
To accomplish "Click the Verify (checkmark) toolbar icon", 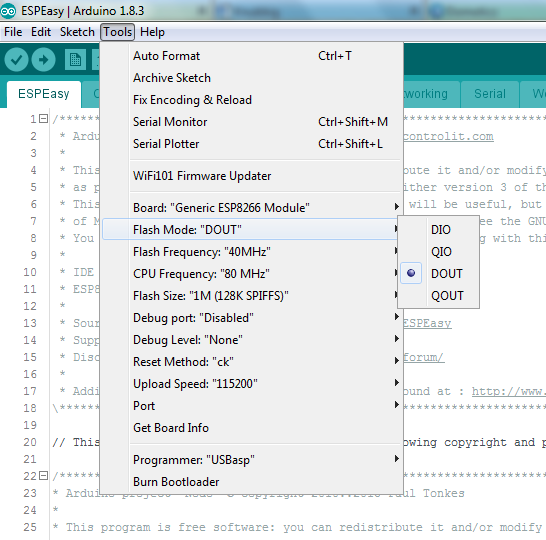I will pyautogui.click(x=16, y=60).
